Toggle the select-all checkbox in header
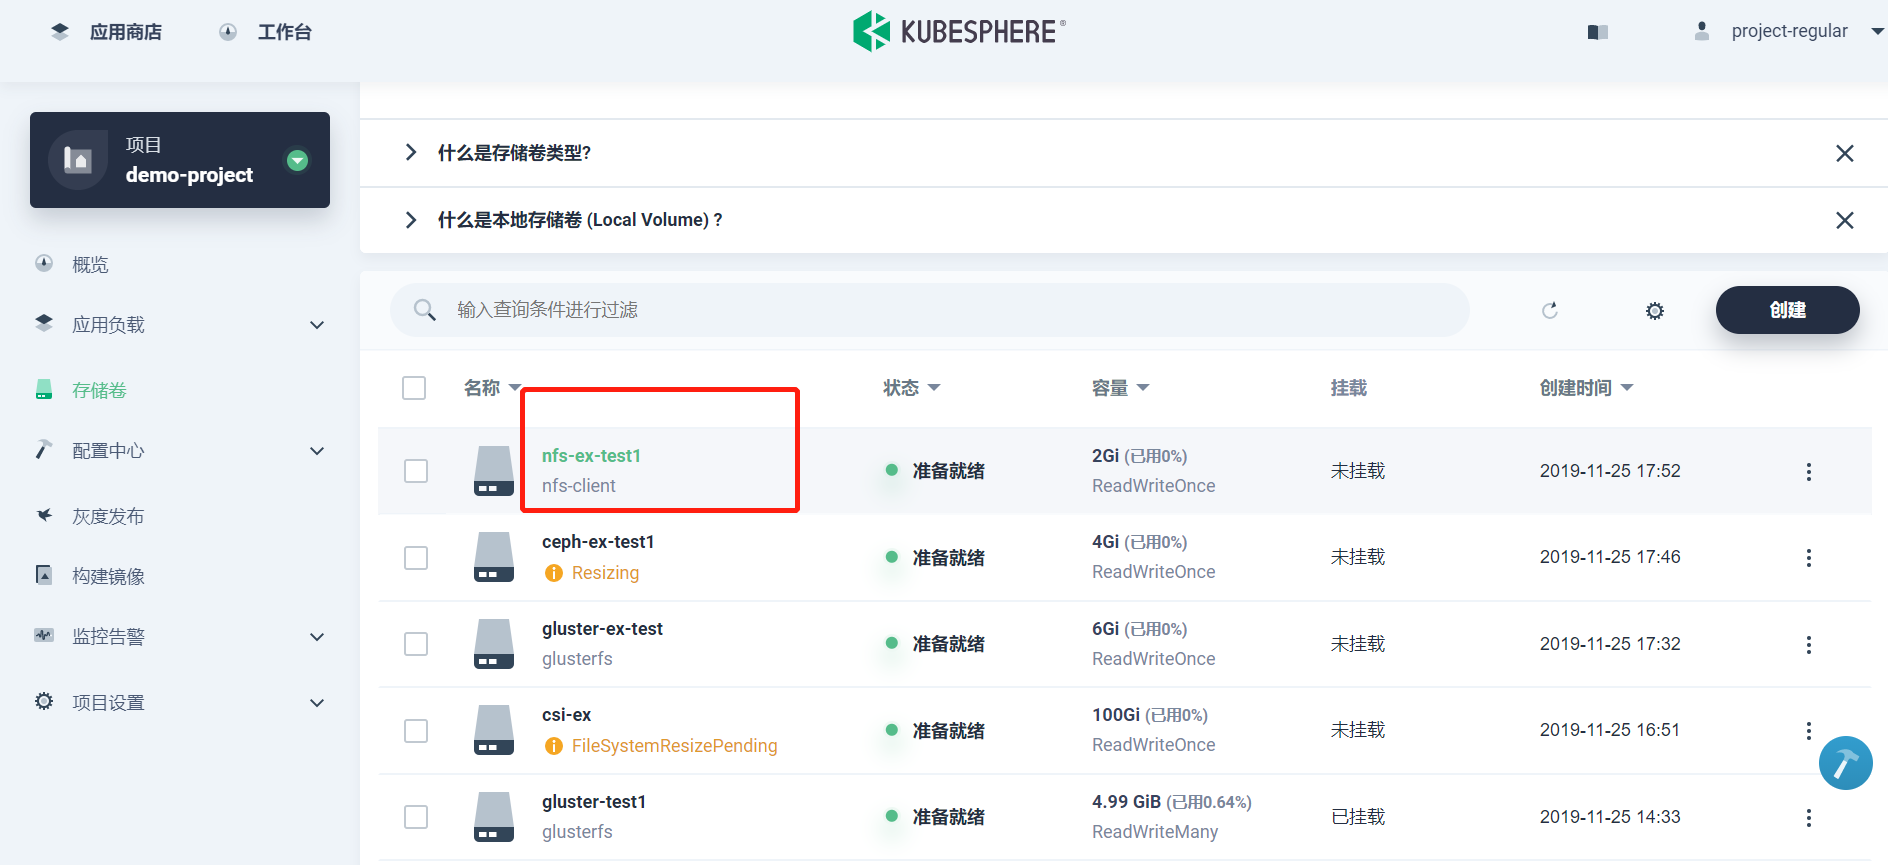 (414, 388)
